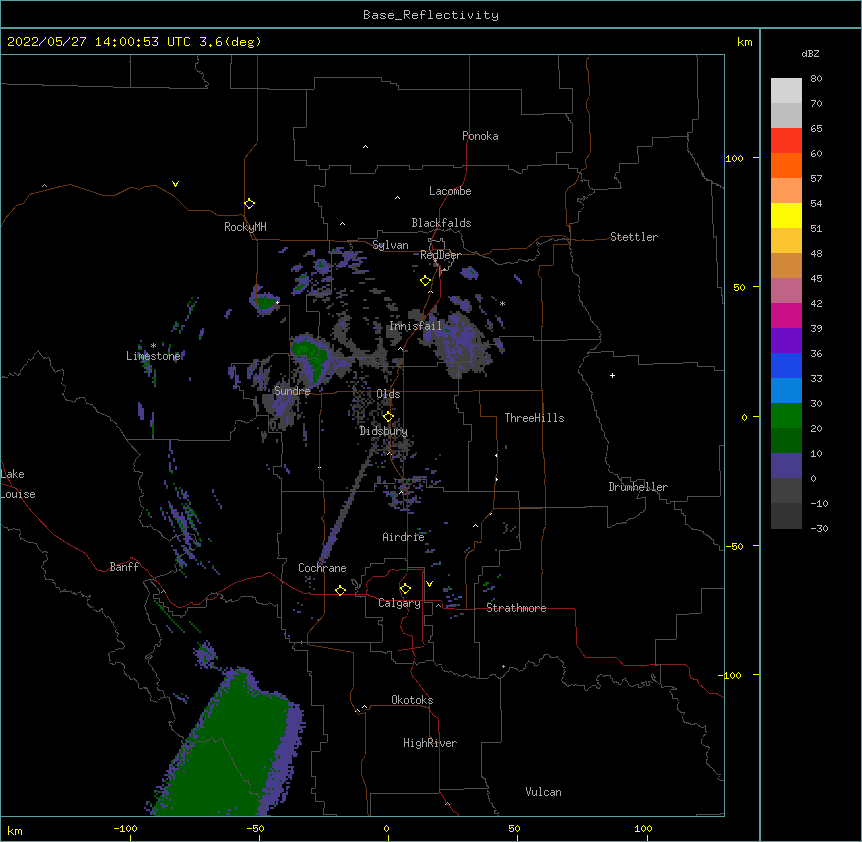862x842 pixels.
Task: Click the Blackfalds city label
Action: click(441, 223)
